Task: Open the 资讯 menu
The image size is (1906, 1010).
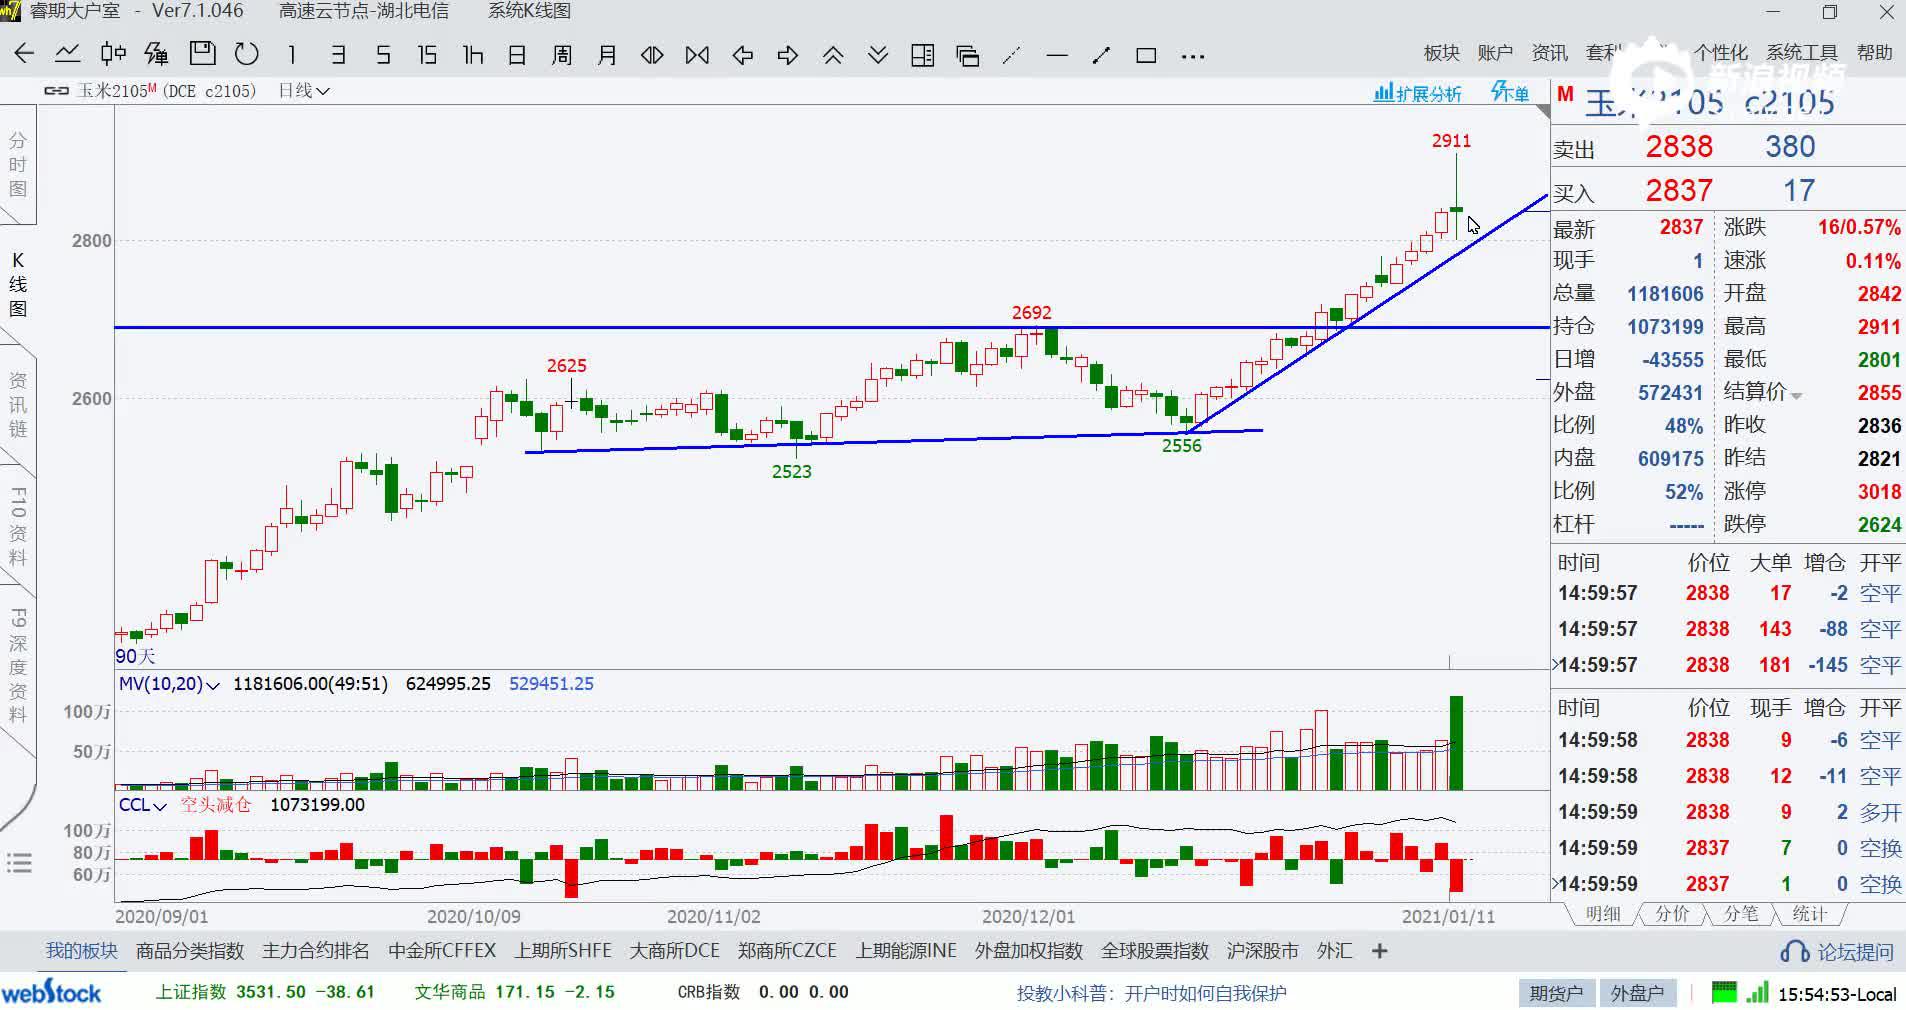Action: pyautogui.click(x=1549, y=53)
